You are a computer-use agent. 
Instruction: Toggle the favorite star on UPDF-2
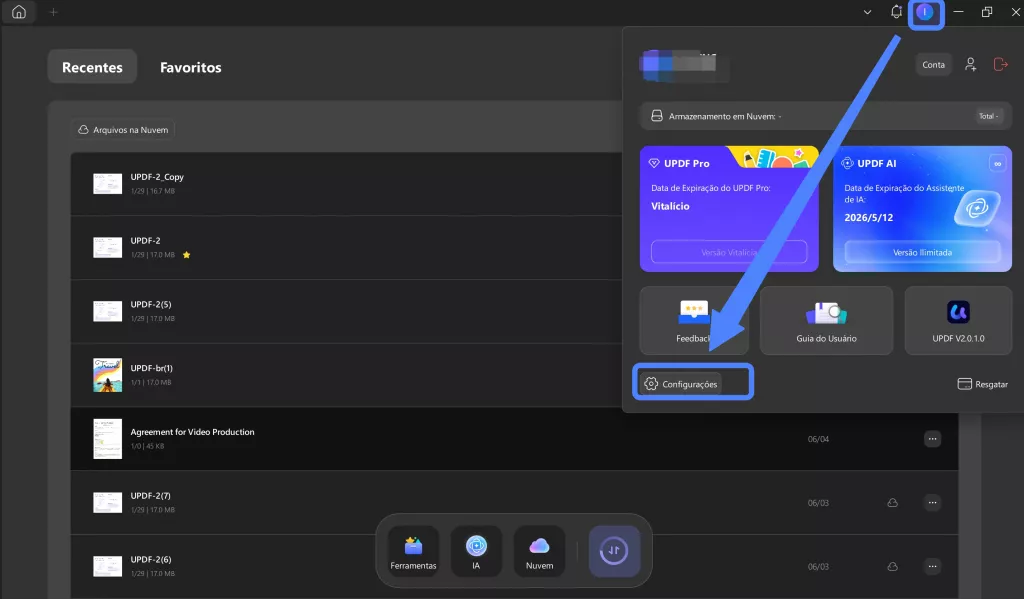[187, 255]
